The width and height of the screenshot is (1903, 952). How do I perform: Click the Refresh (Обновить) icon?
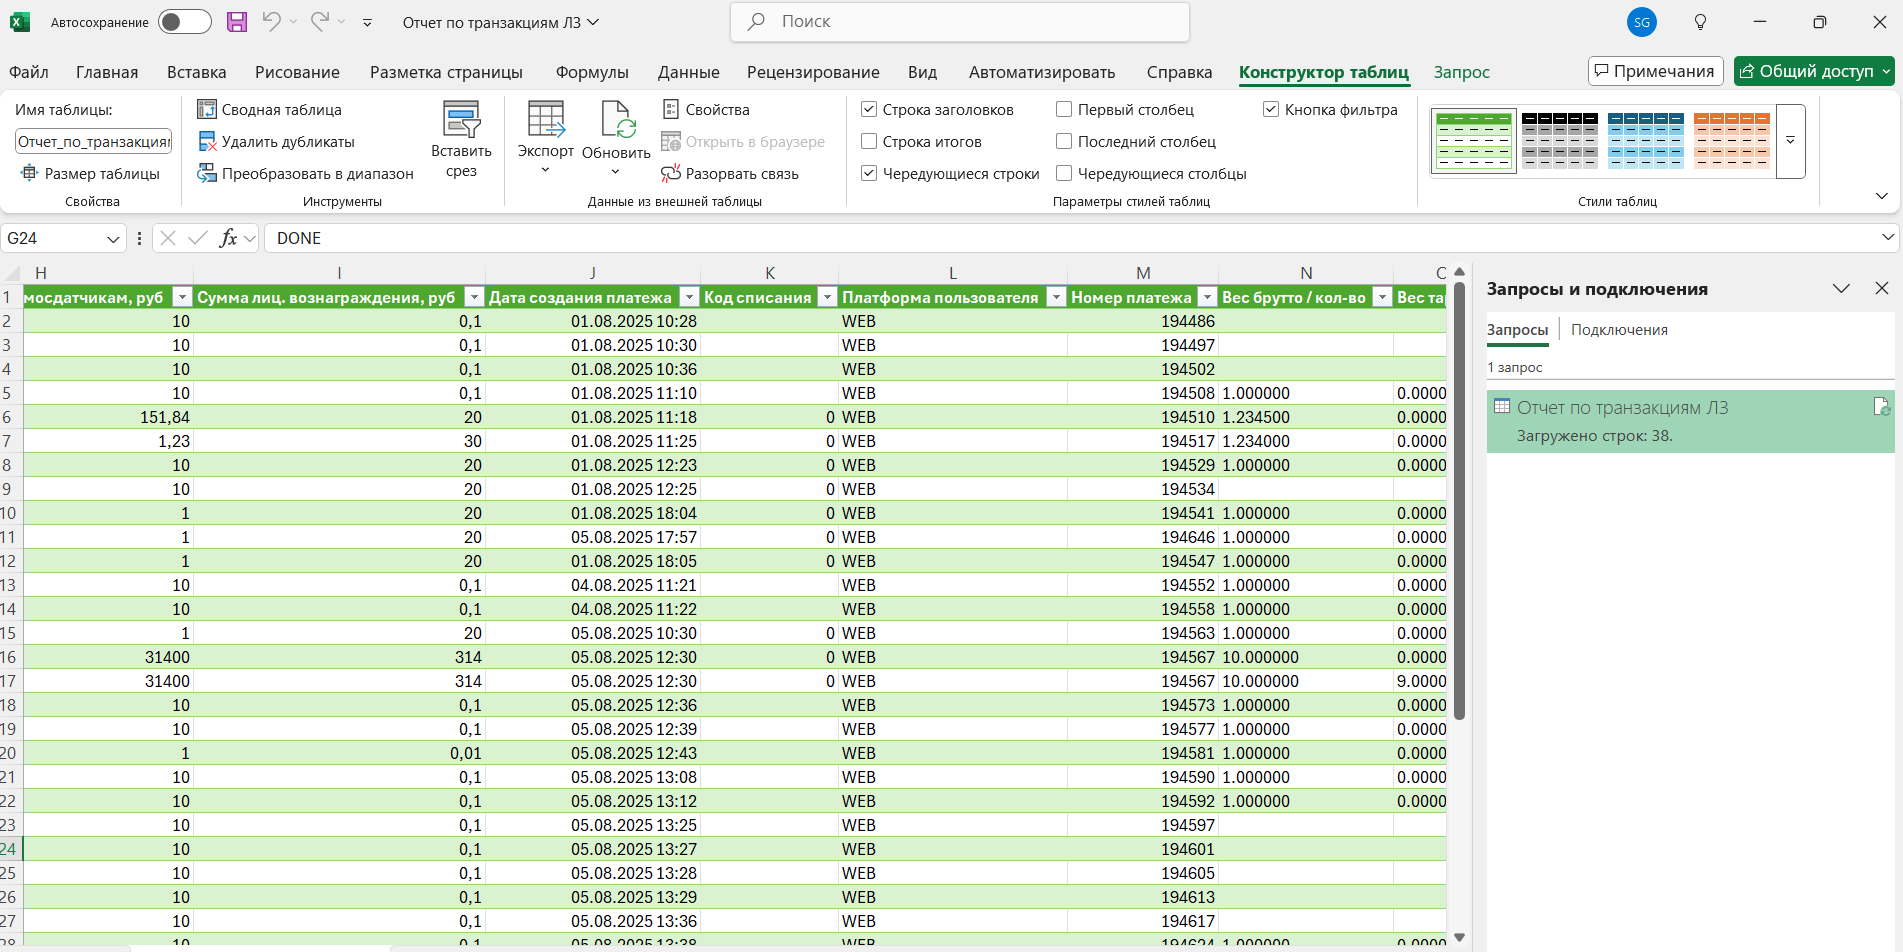pyautogui.click(x=616, y=121)
